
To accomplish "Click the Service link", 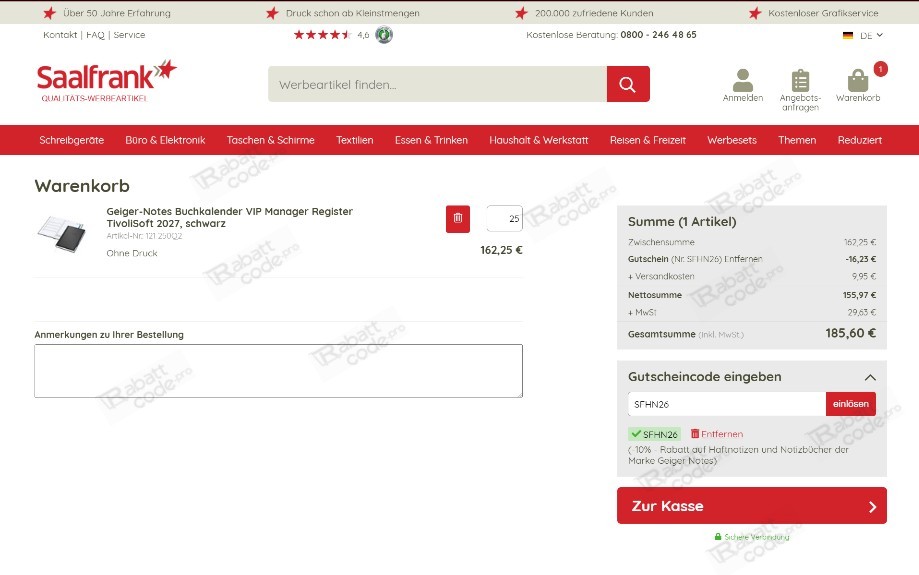I will coord(129,35).
